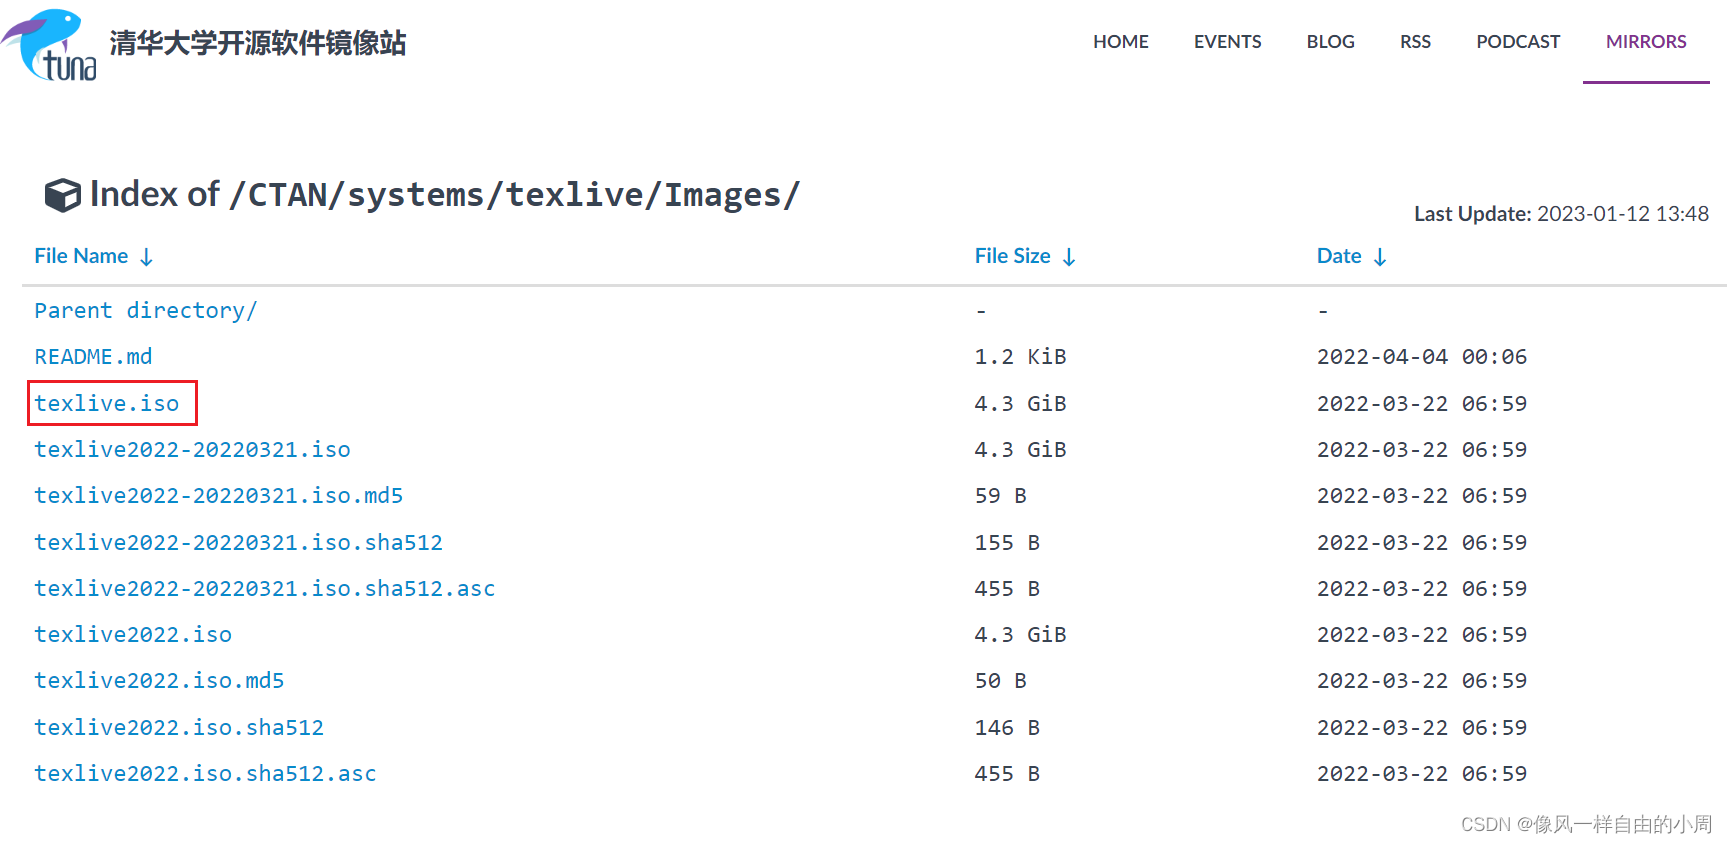Click the 1.2 KiB size of README.md

[x=1020, y=357]
